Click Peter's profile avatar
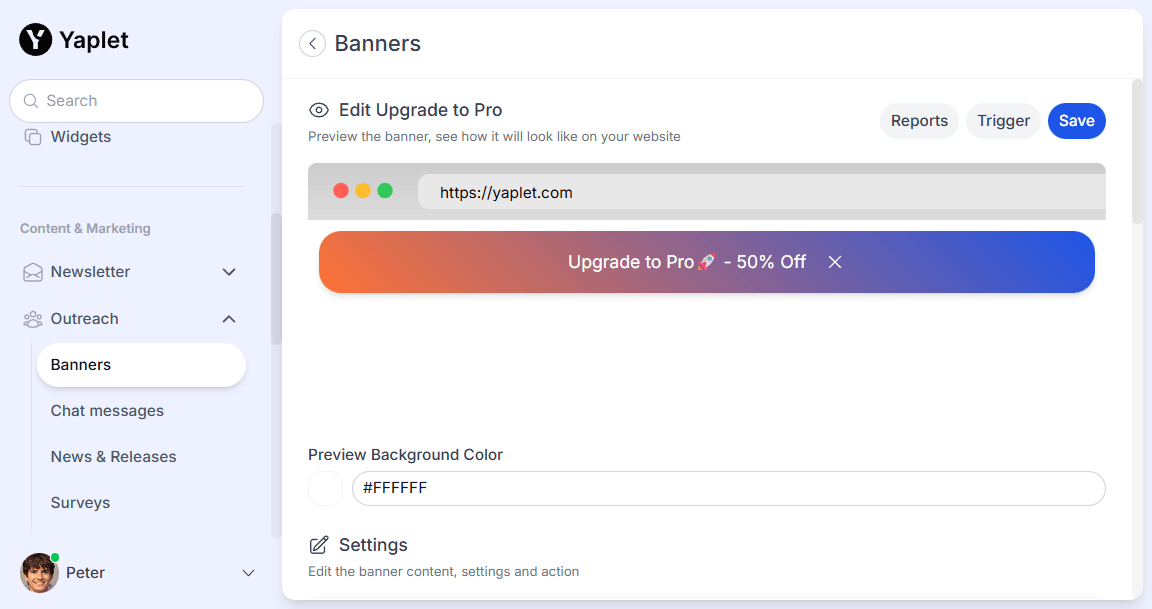This screenshot has height=609, width=1152. coord(39,573)
